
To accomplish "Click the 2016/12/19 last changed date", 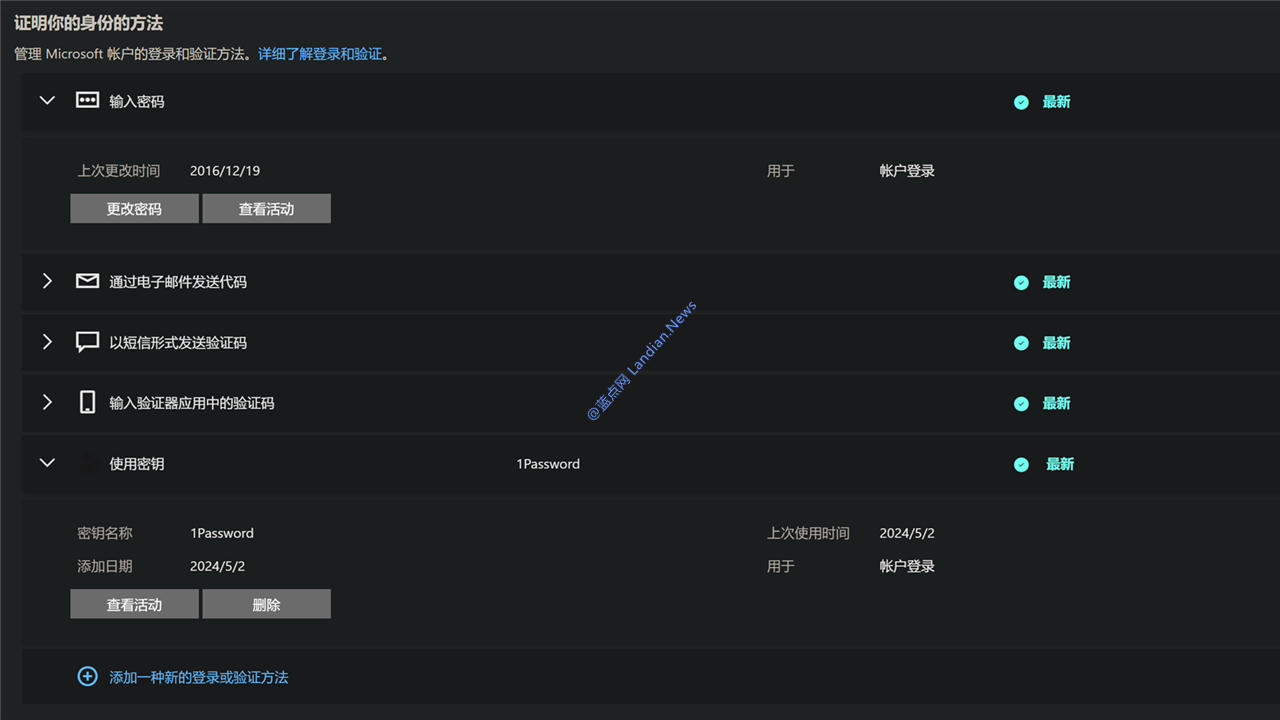I will coord(225,171).
